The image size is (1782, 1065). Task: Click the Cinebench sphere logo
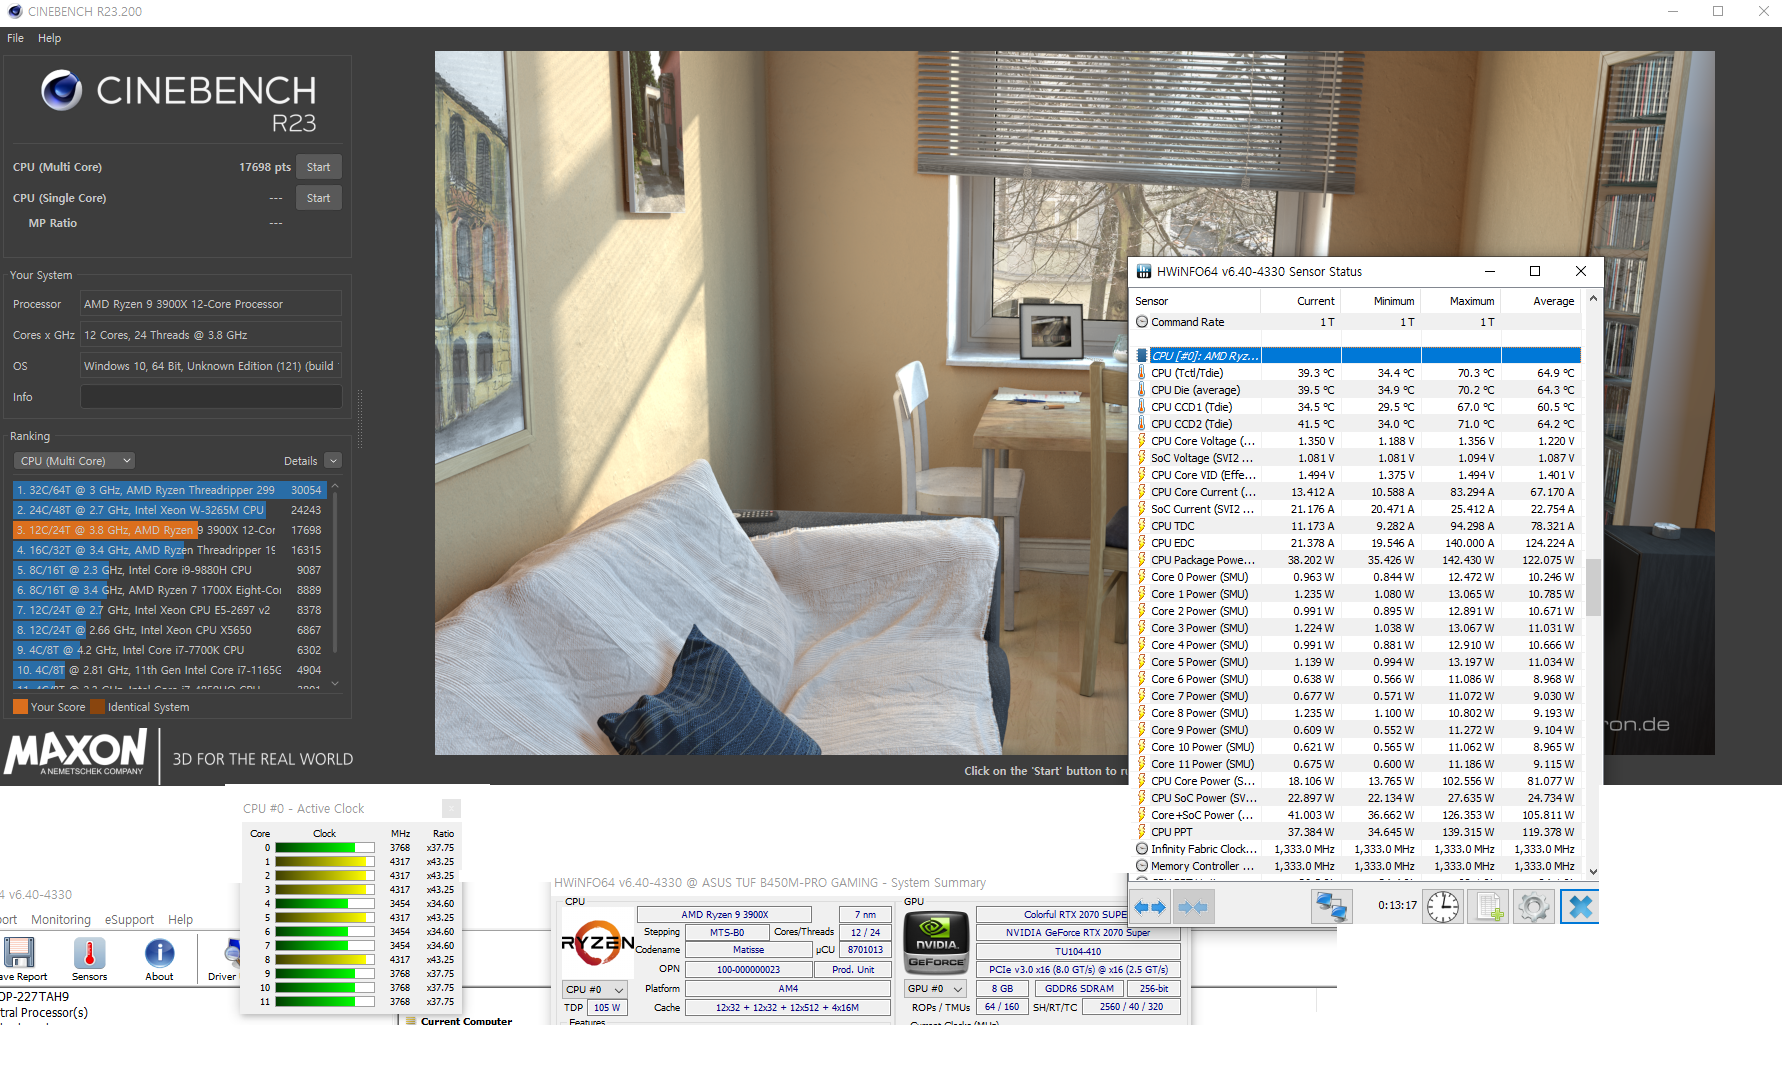(x=61, y=90)
